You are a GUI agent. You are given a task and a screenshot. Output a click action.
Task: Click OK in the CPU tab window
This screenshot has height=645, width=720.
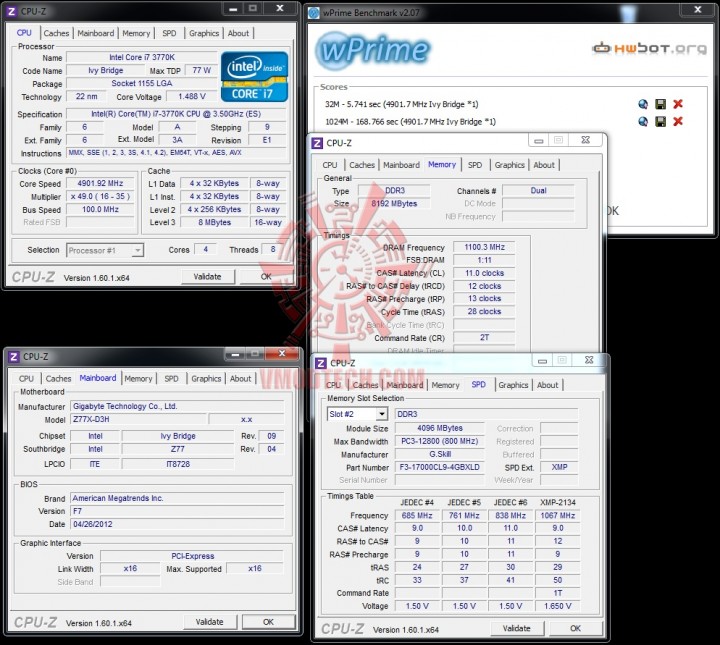(266, 276)
